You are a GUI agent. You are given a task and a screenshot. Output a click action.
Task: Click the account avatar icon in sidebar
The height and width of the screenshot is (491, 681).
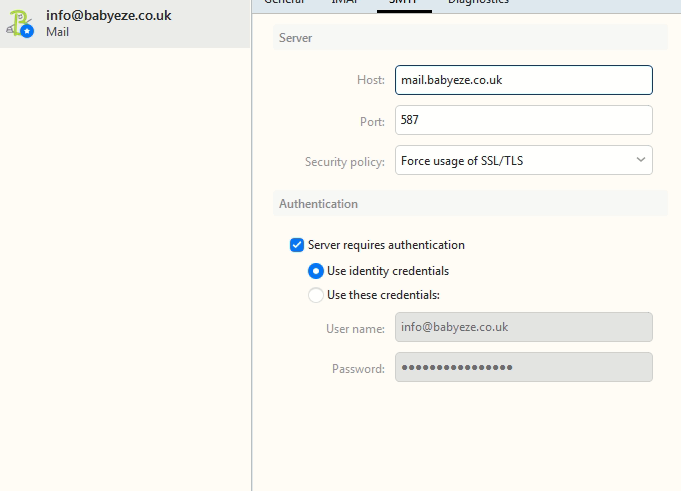tap(22, 23)
